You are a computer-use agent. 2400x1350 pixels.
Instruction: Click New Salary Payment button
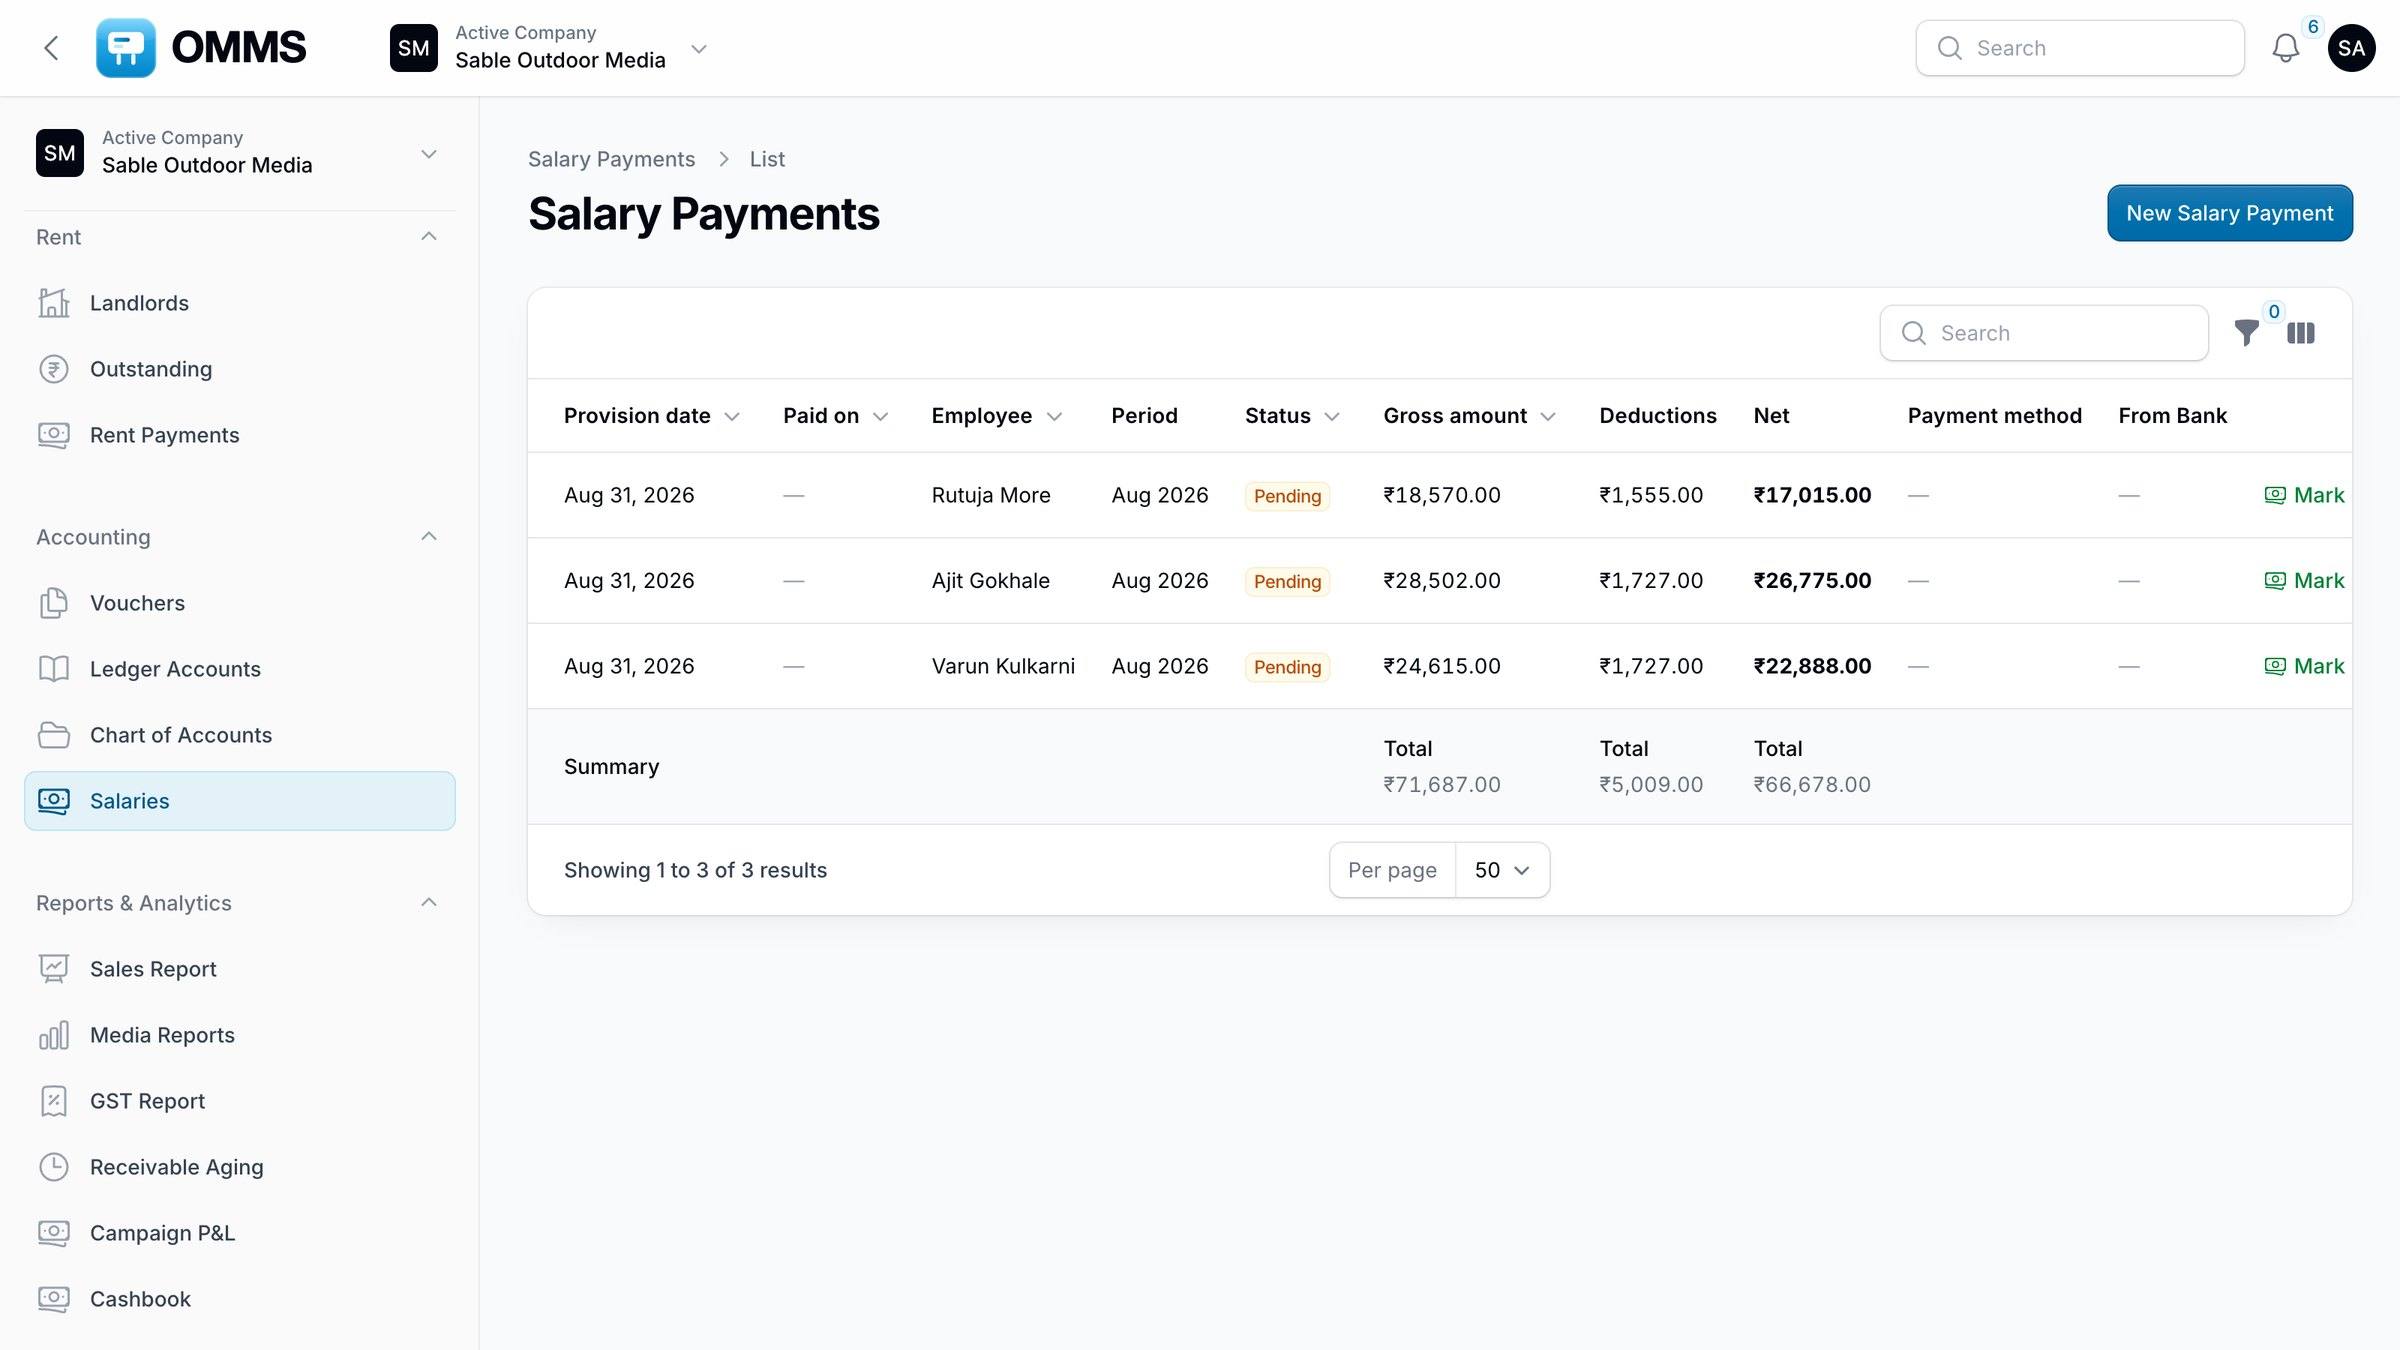pyautogui.click(x=2230, y=213)
